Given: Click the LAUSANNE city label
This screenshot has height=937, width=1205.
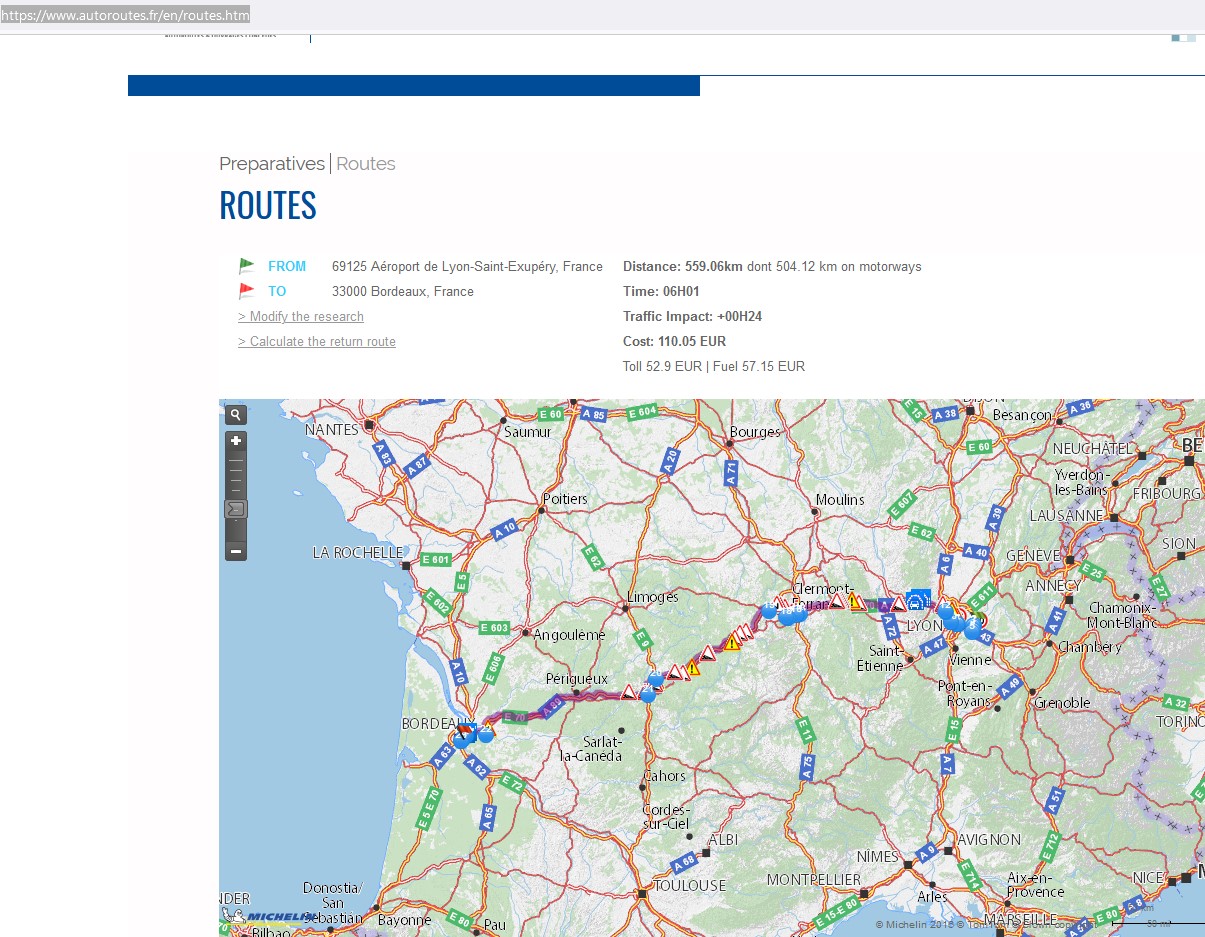Looking at the screenshot, I should pos(1066,515).
